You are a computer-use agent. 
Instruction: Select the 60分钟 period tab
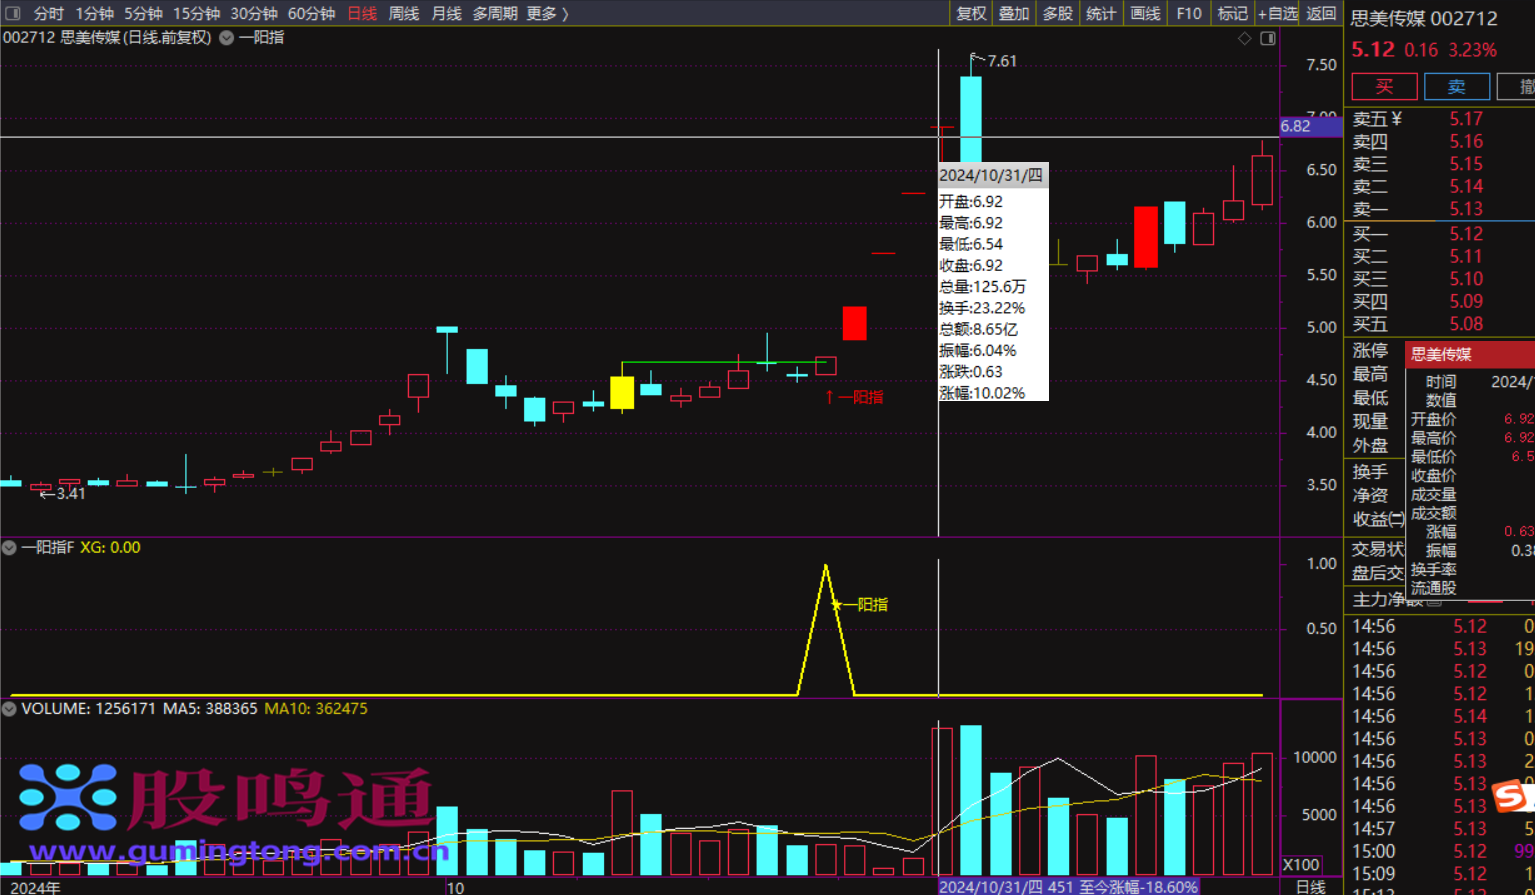click(311, 13)
